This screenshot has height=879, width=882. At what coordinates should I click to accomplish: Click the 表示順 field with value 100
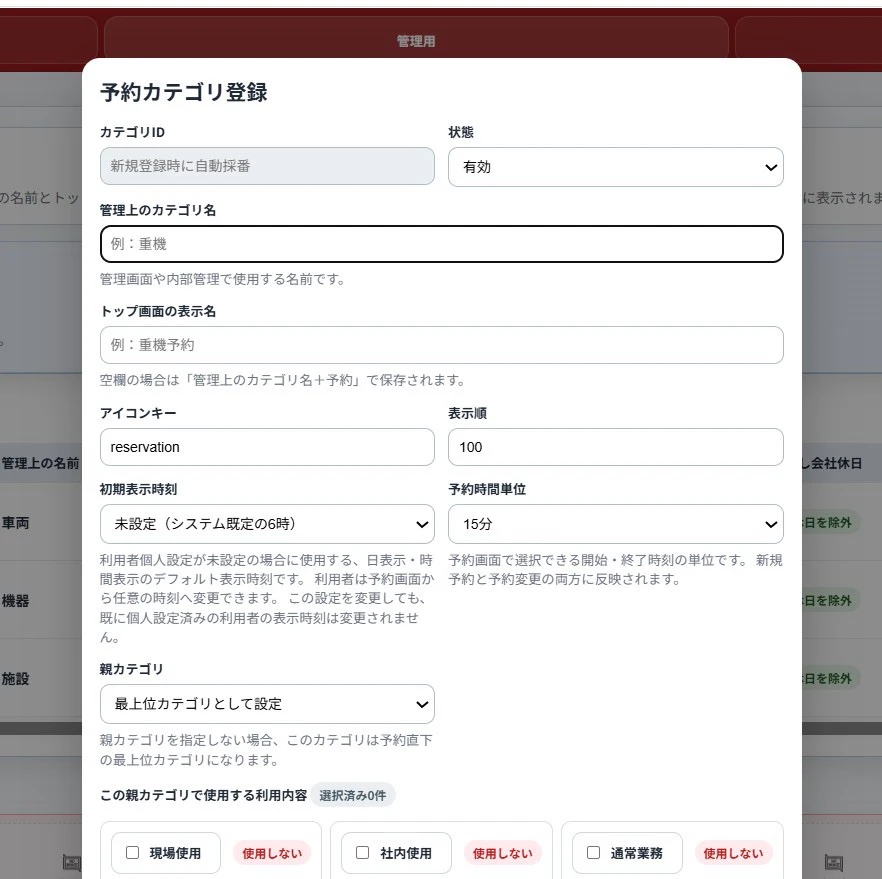coord(615,447)
